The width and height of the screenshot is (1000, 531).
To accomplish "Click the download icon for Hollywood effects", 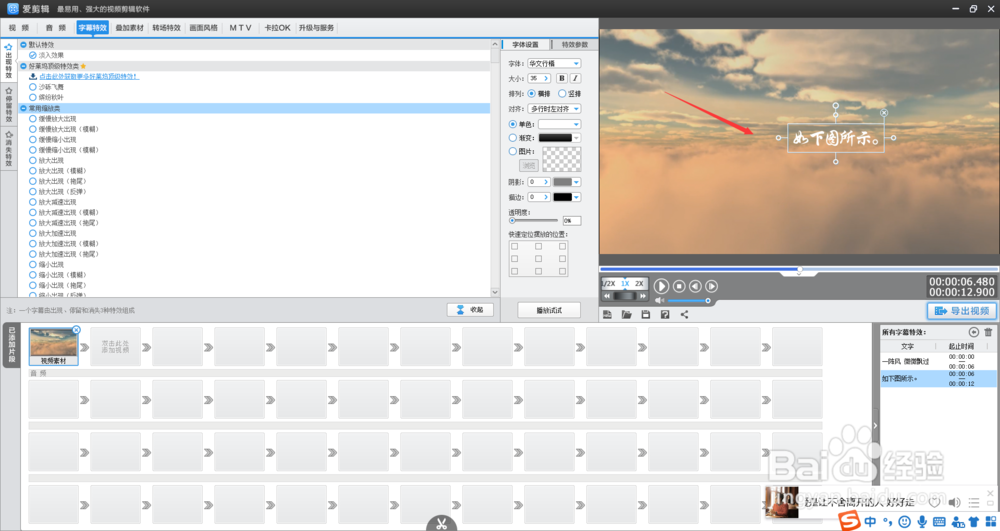I will [33, 76].
